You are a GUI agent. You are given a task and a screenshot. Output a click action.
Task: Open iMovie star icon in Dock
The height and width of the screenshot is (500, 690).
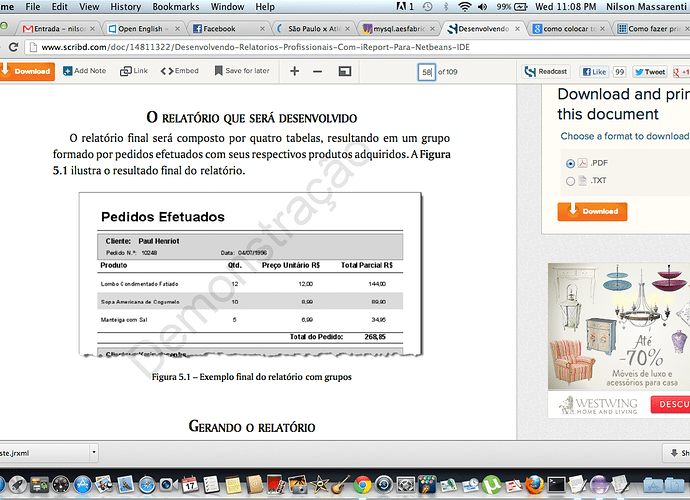[x=319, y=484]
